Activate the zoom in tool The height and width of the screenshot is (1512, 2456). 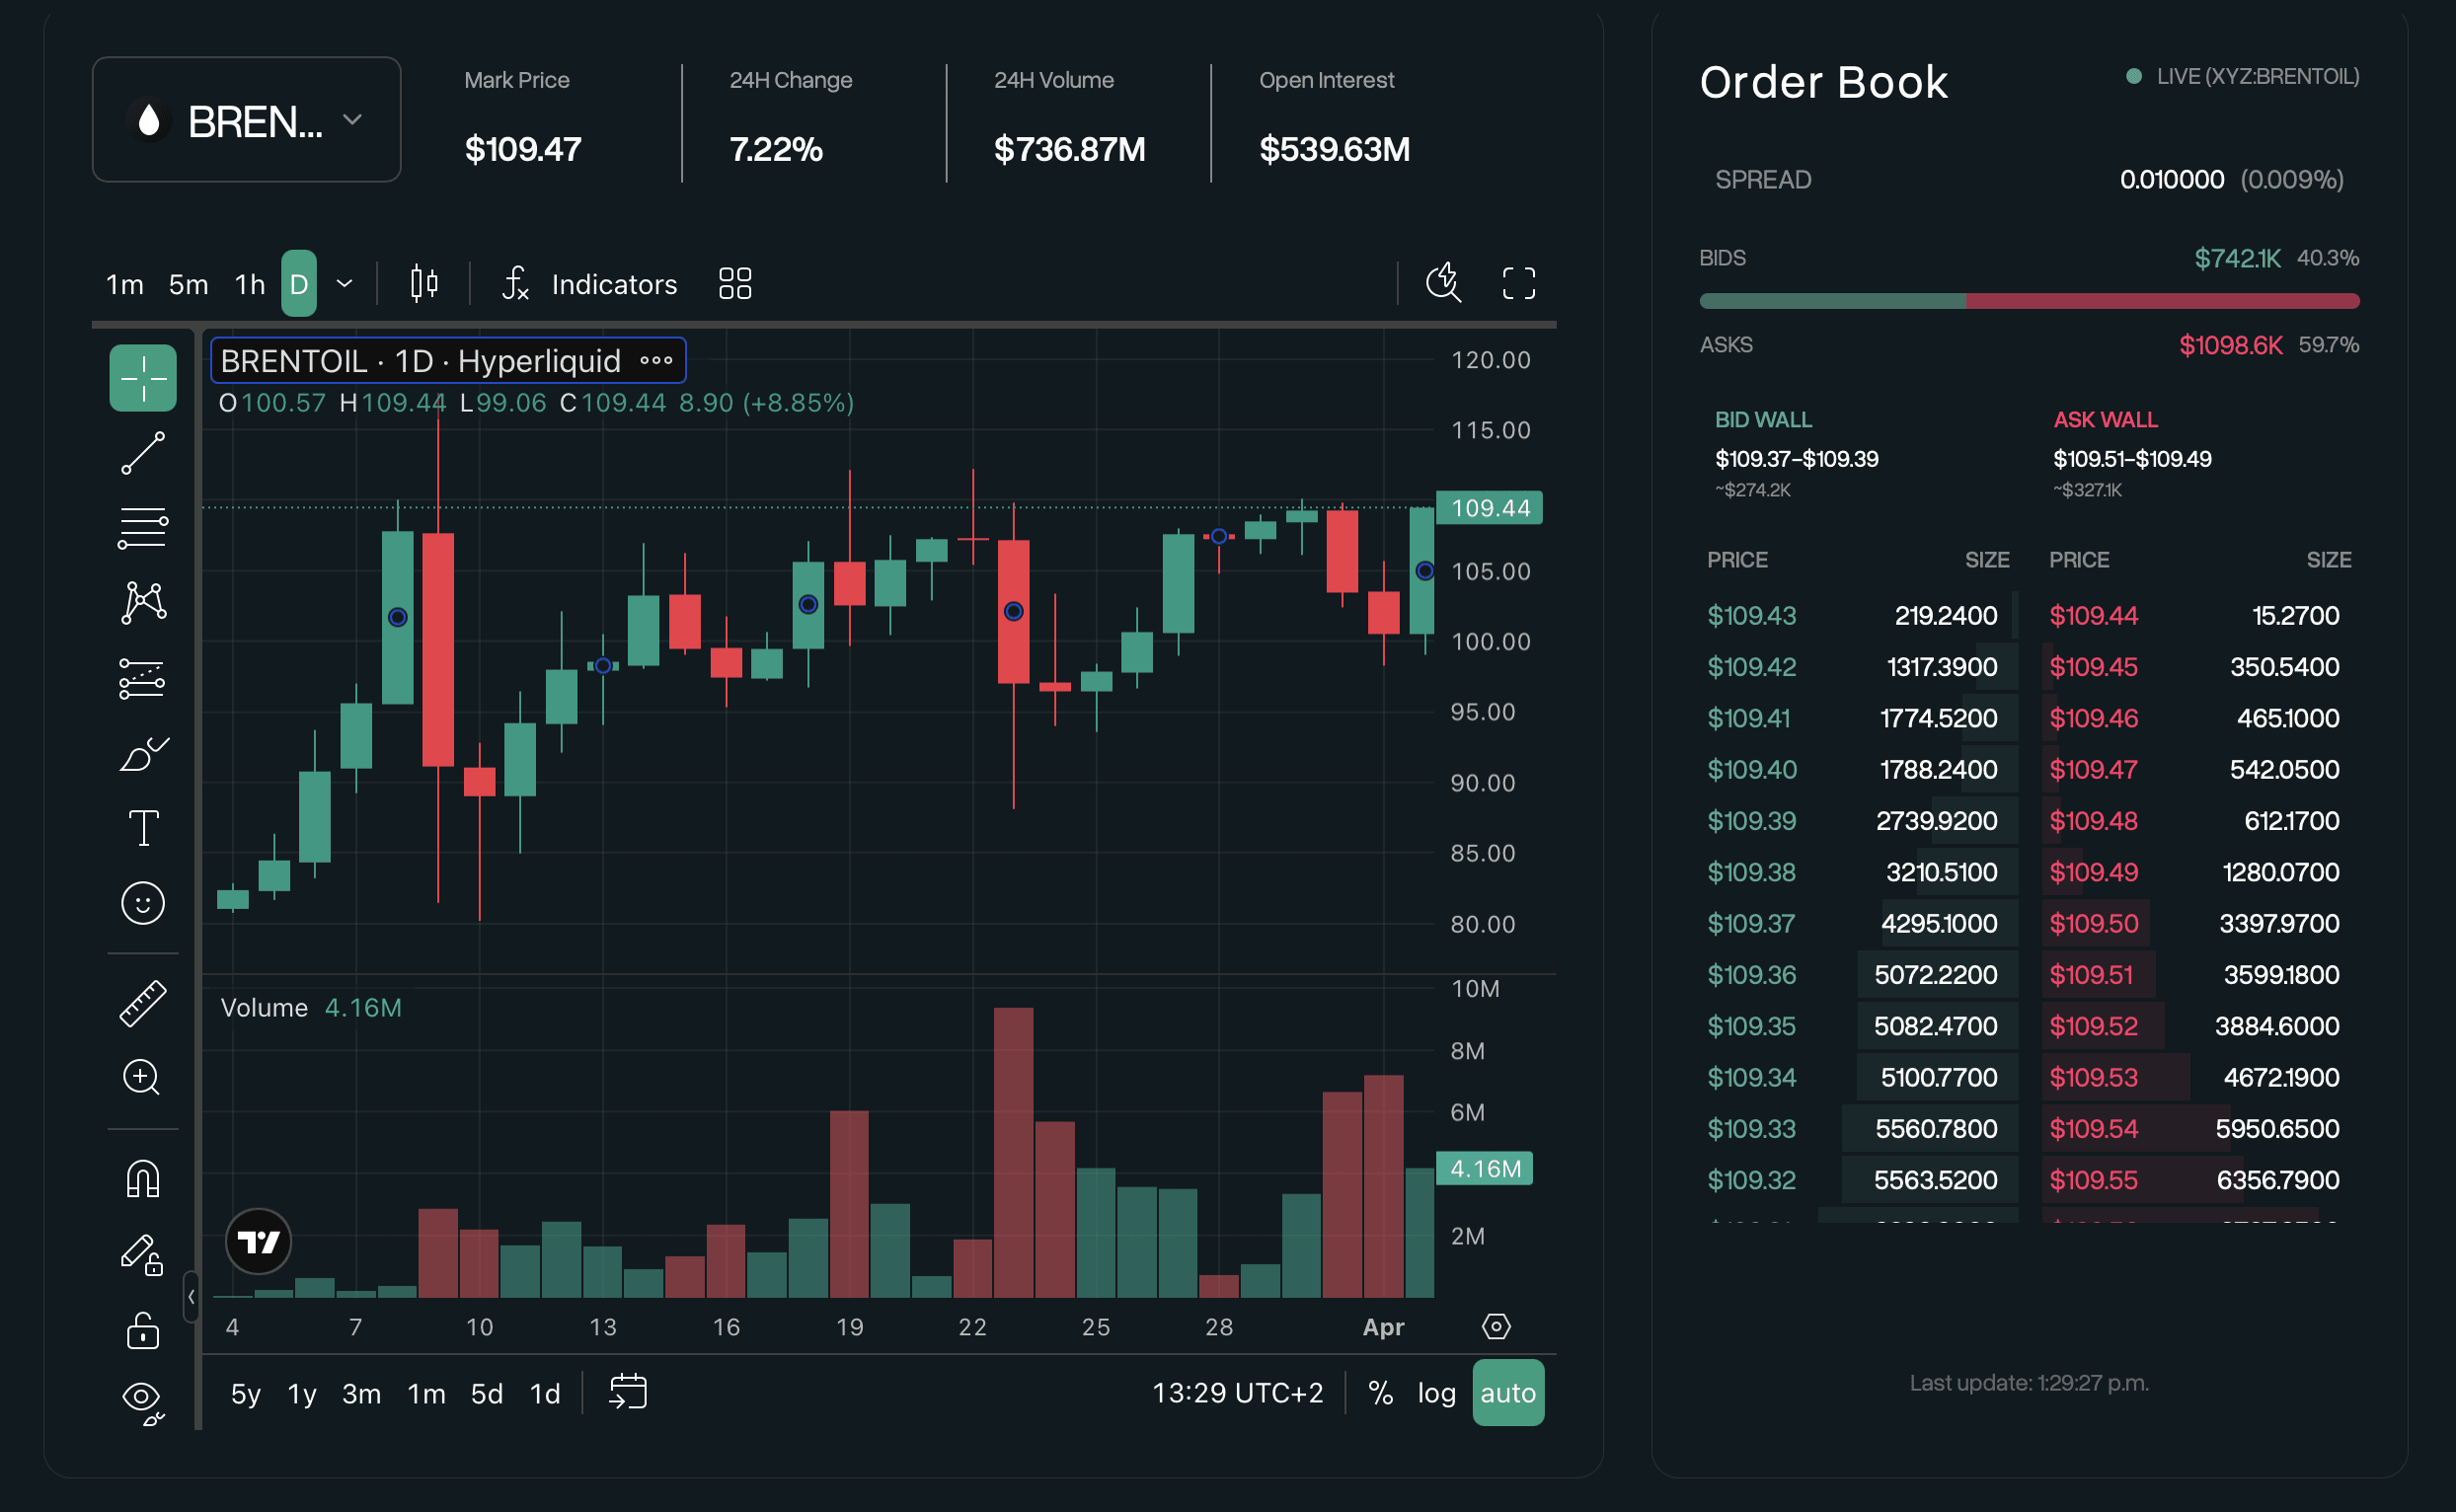pos(143,1078)
